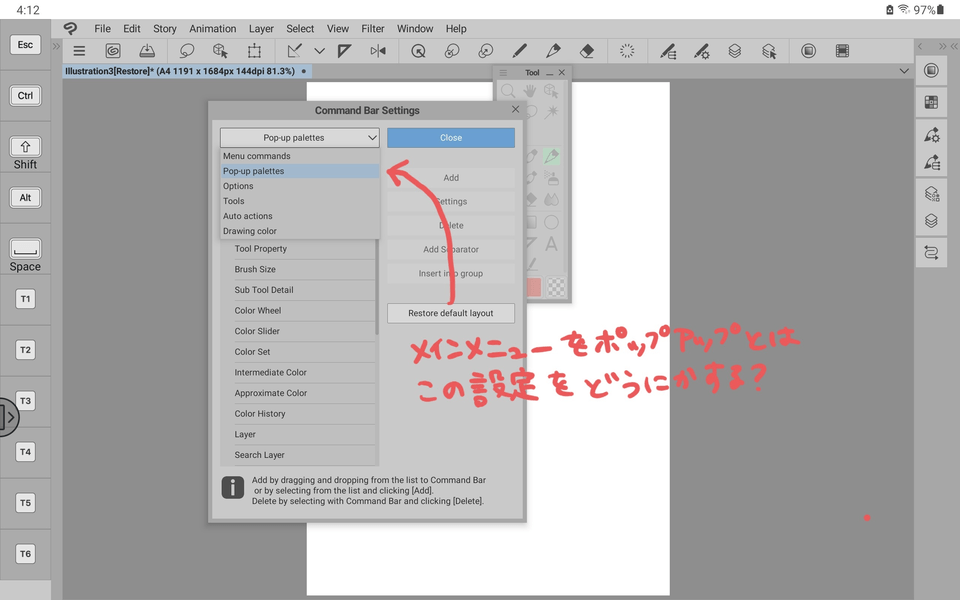Image resolution: width=960 pixels, height=600 pixels.
Task: Open the Pop-up palettes category dropdown
Action: (x=299, y=138)
